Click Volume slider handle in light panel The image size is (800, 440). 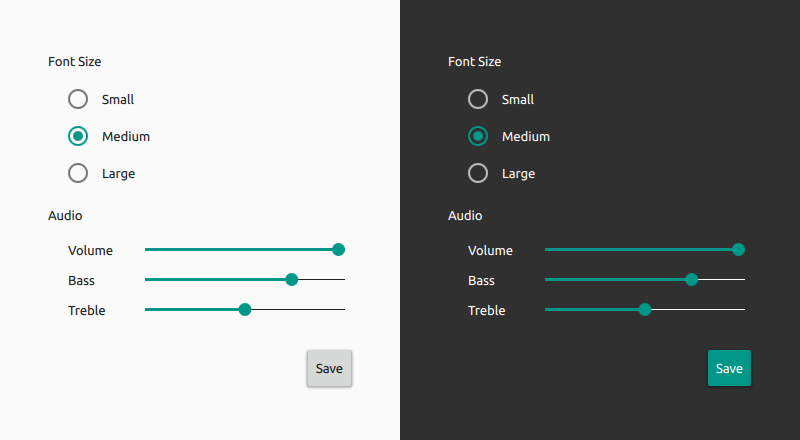[x=338, y=250]
